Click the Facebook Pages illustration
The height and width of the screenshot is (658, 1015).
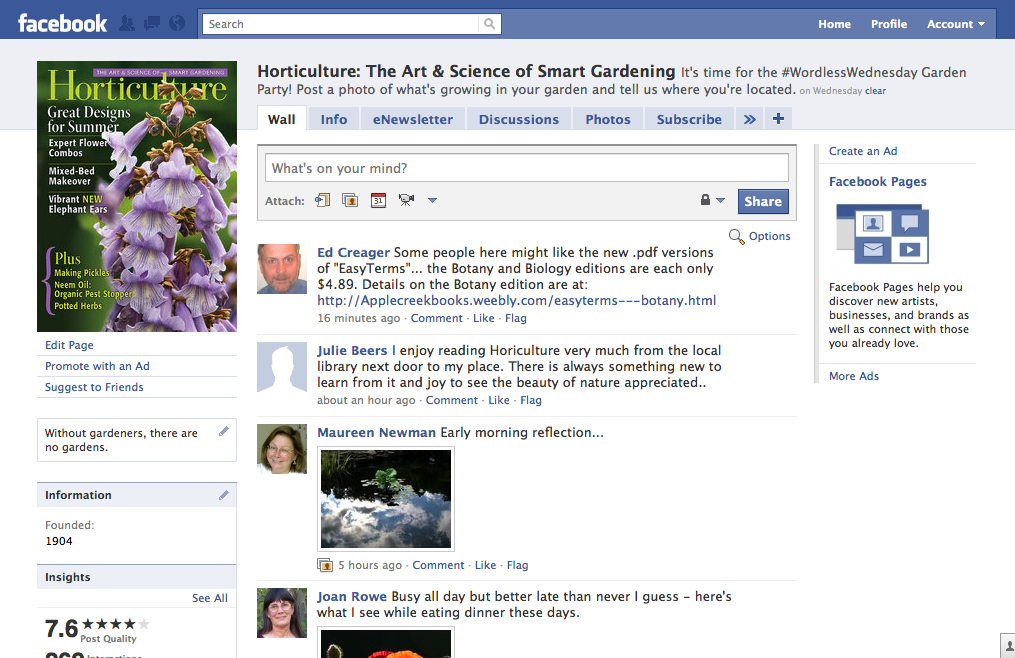tap(882, 234)
